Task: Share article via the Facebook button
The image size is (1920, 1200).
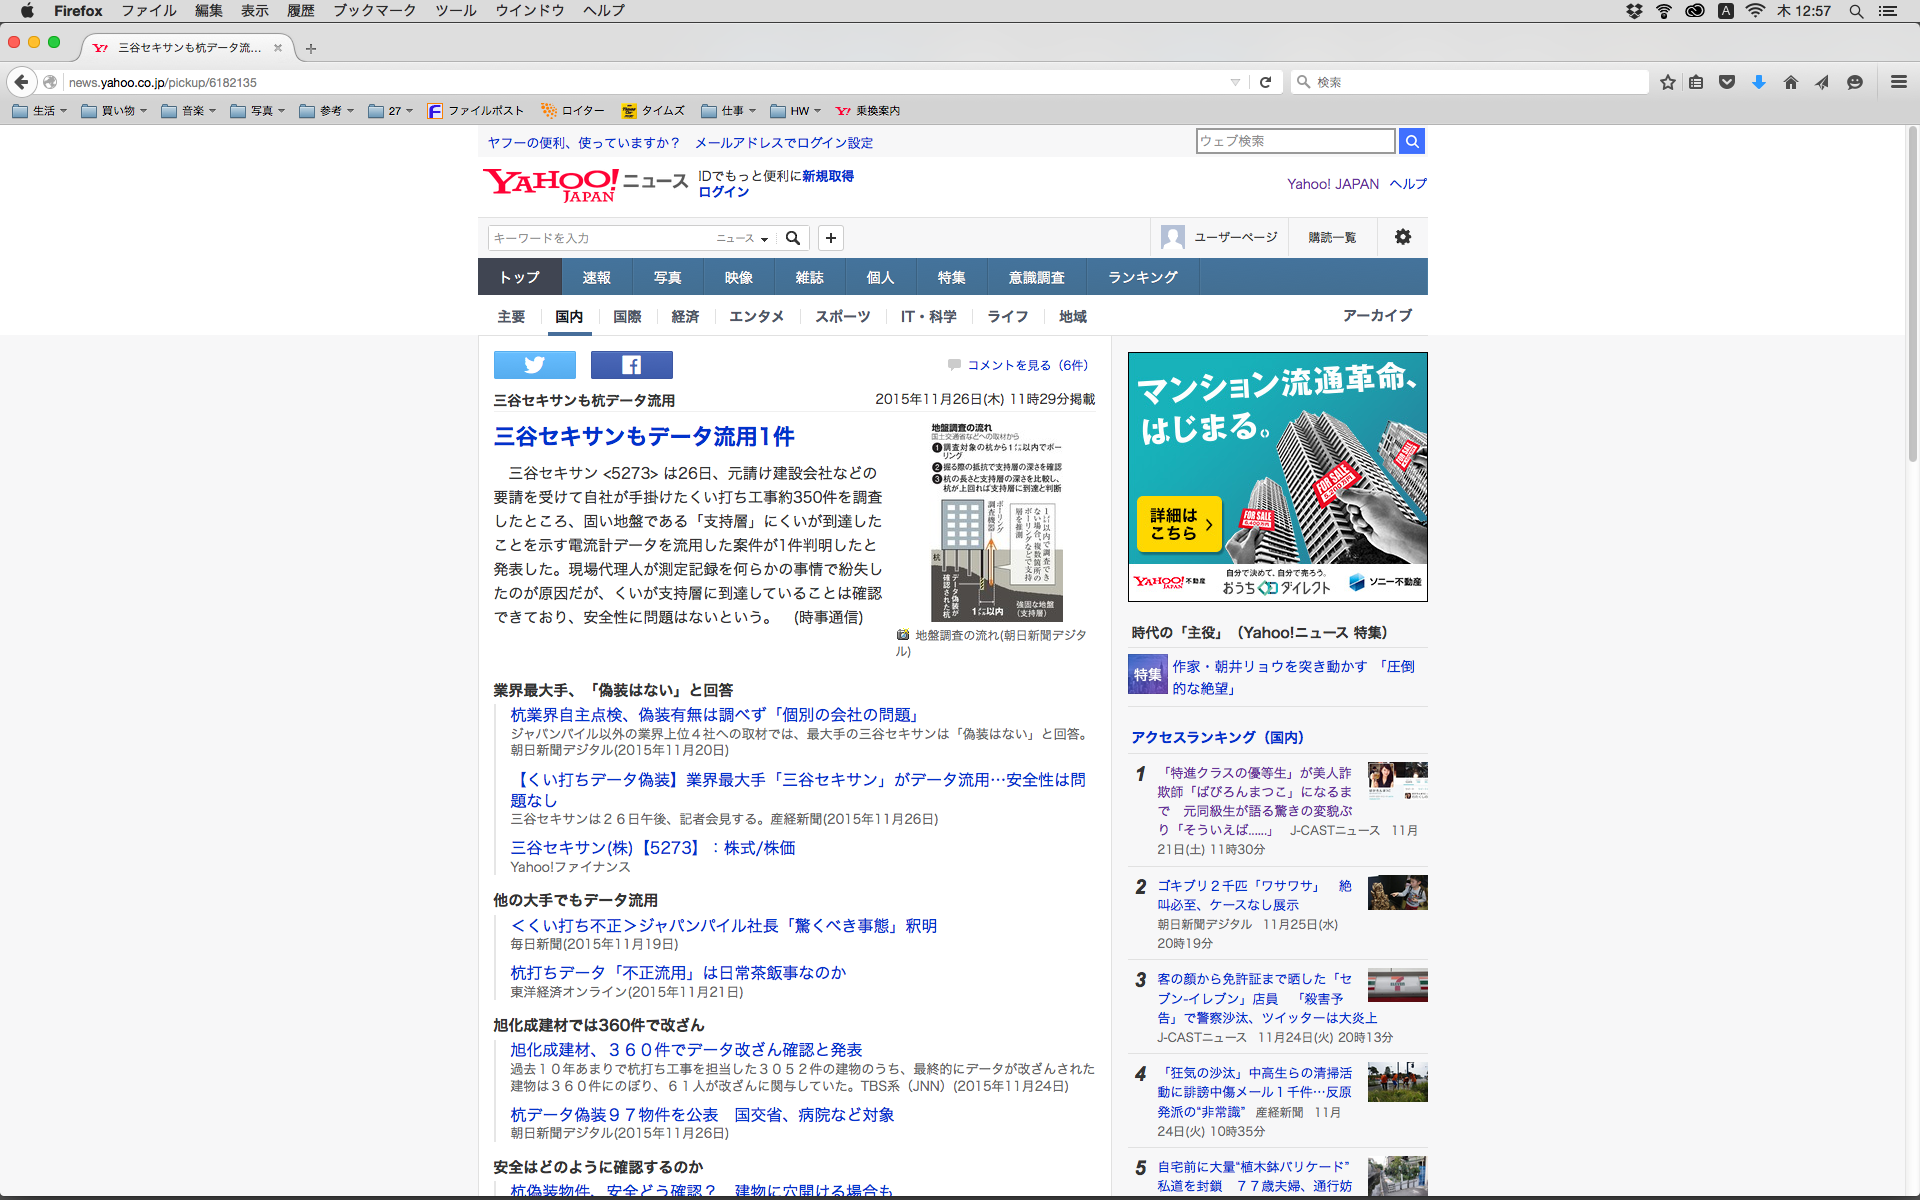Action: (x=631, y=365)
